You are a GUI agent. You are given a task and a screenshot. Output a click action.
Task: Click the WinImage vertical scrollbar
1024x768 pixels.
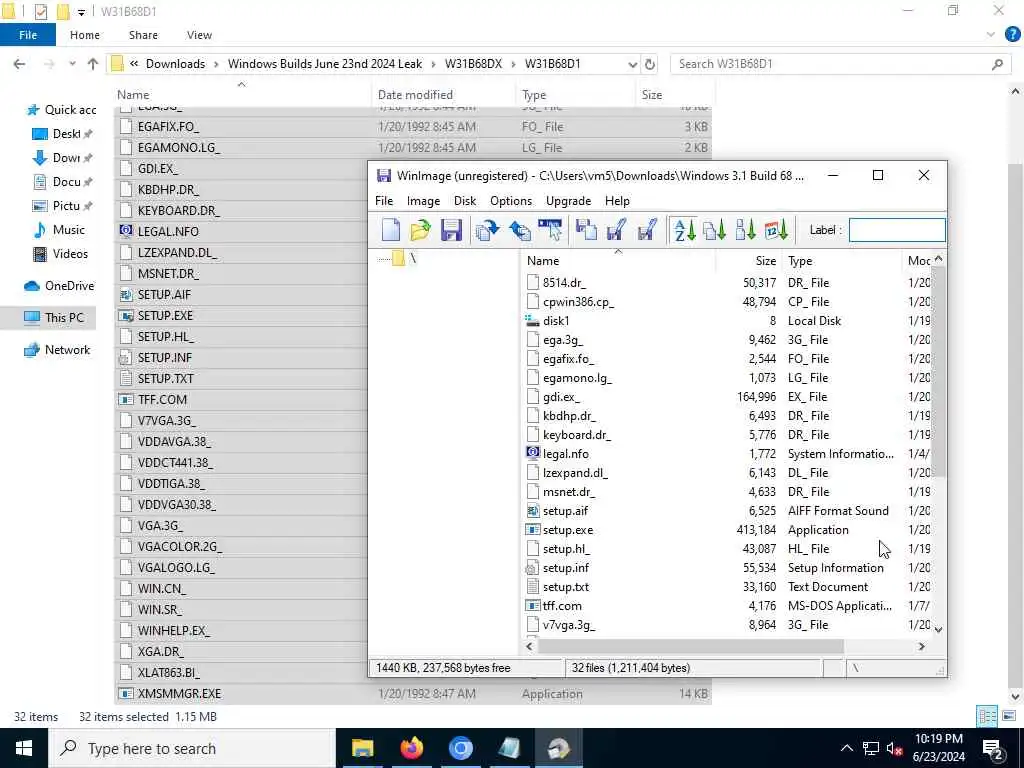(x=938, y=371)
